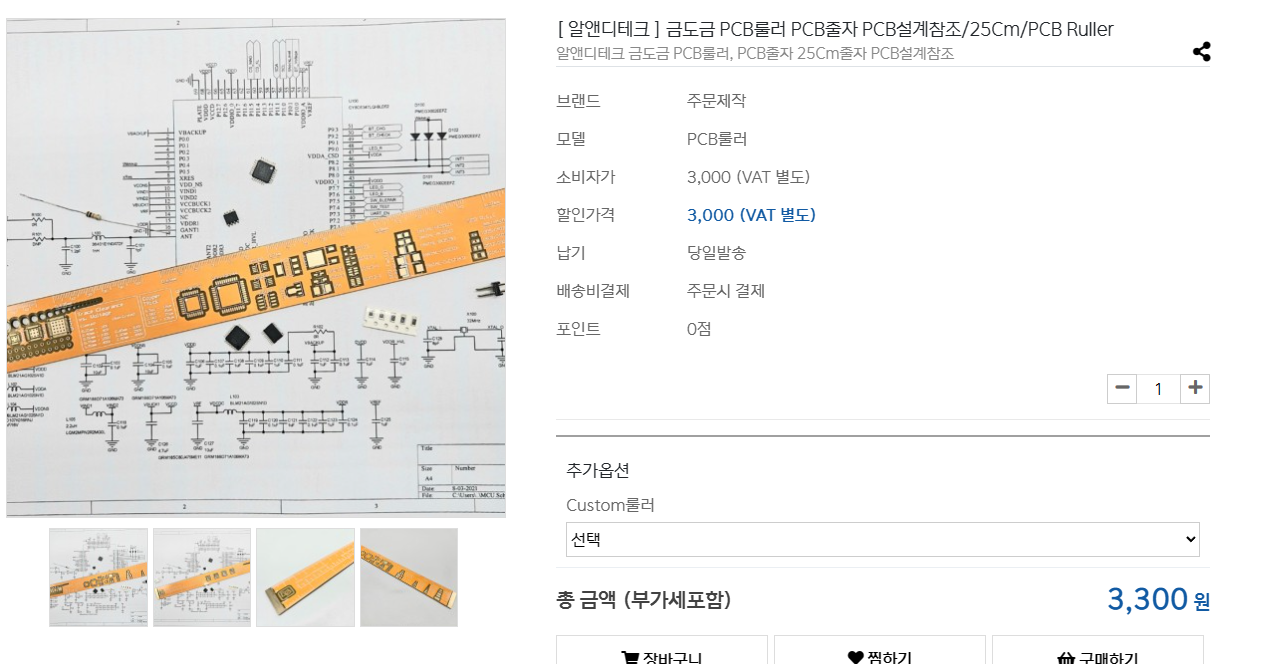Add to wishlist with 찜하기 heart button

879,655
